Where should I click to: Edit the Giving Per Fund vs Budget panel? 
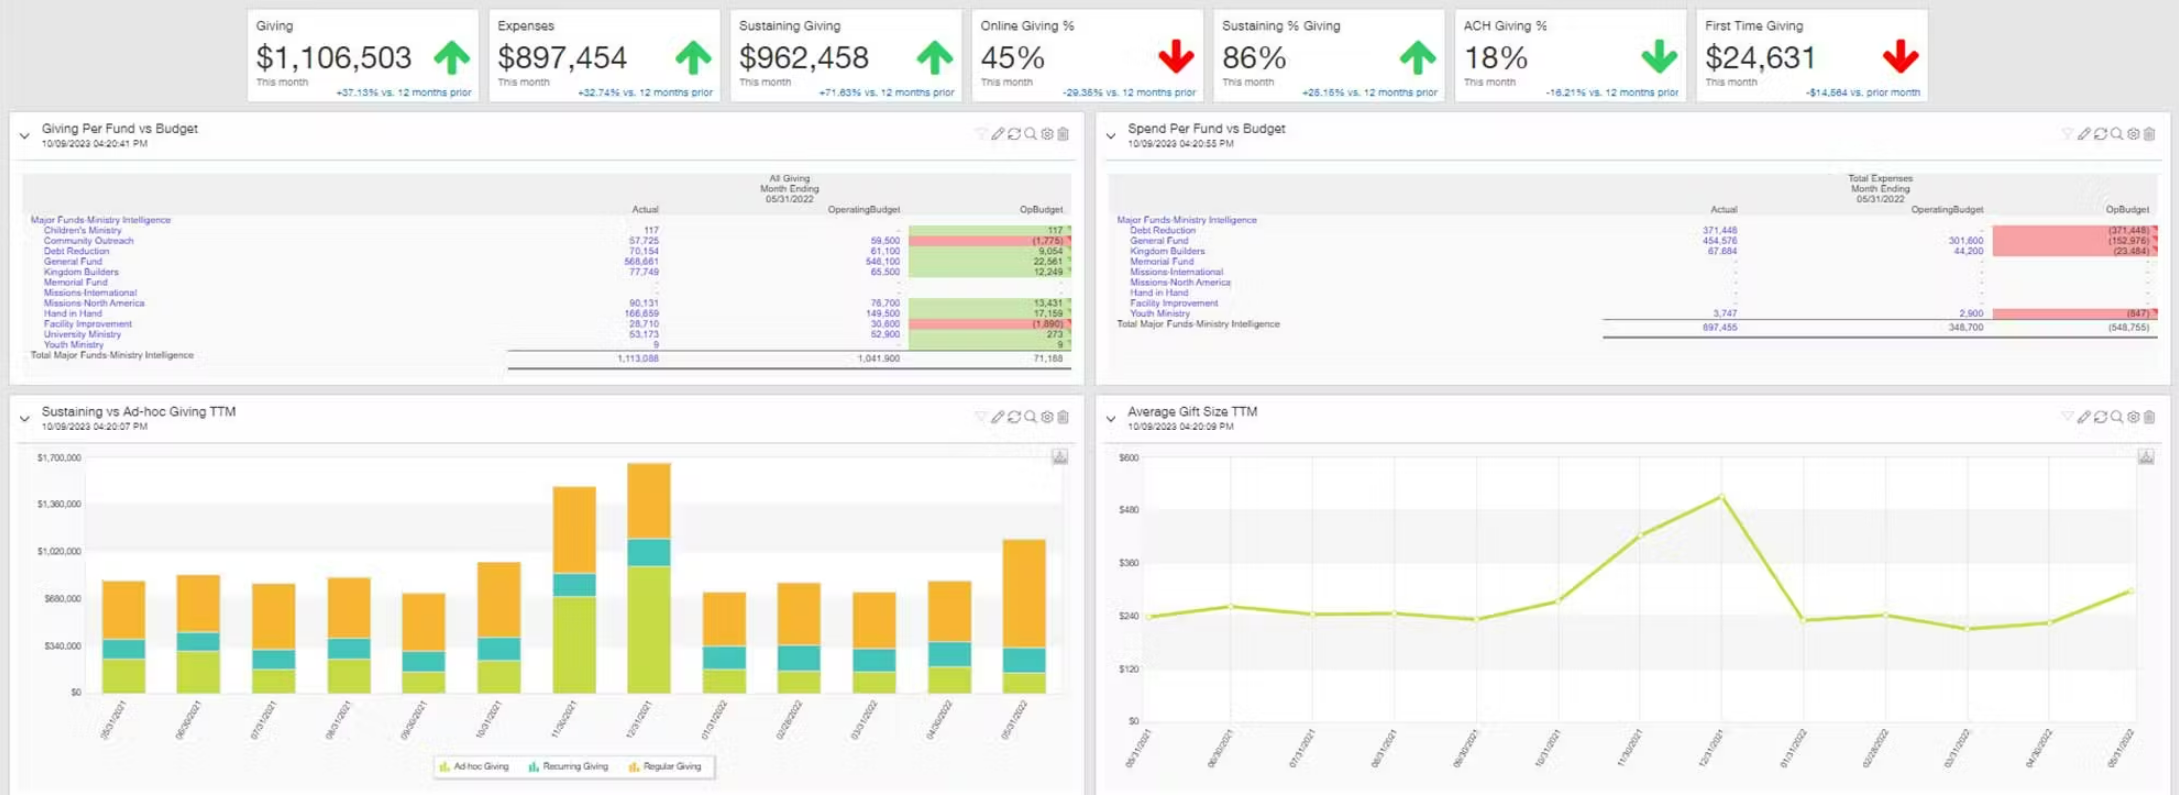coord(997,134)
